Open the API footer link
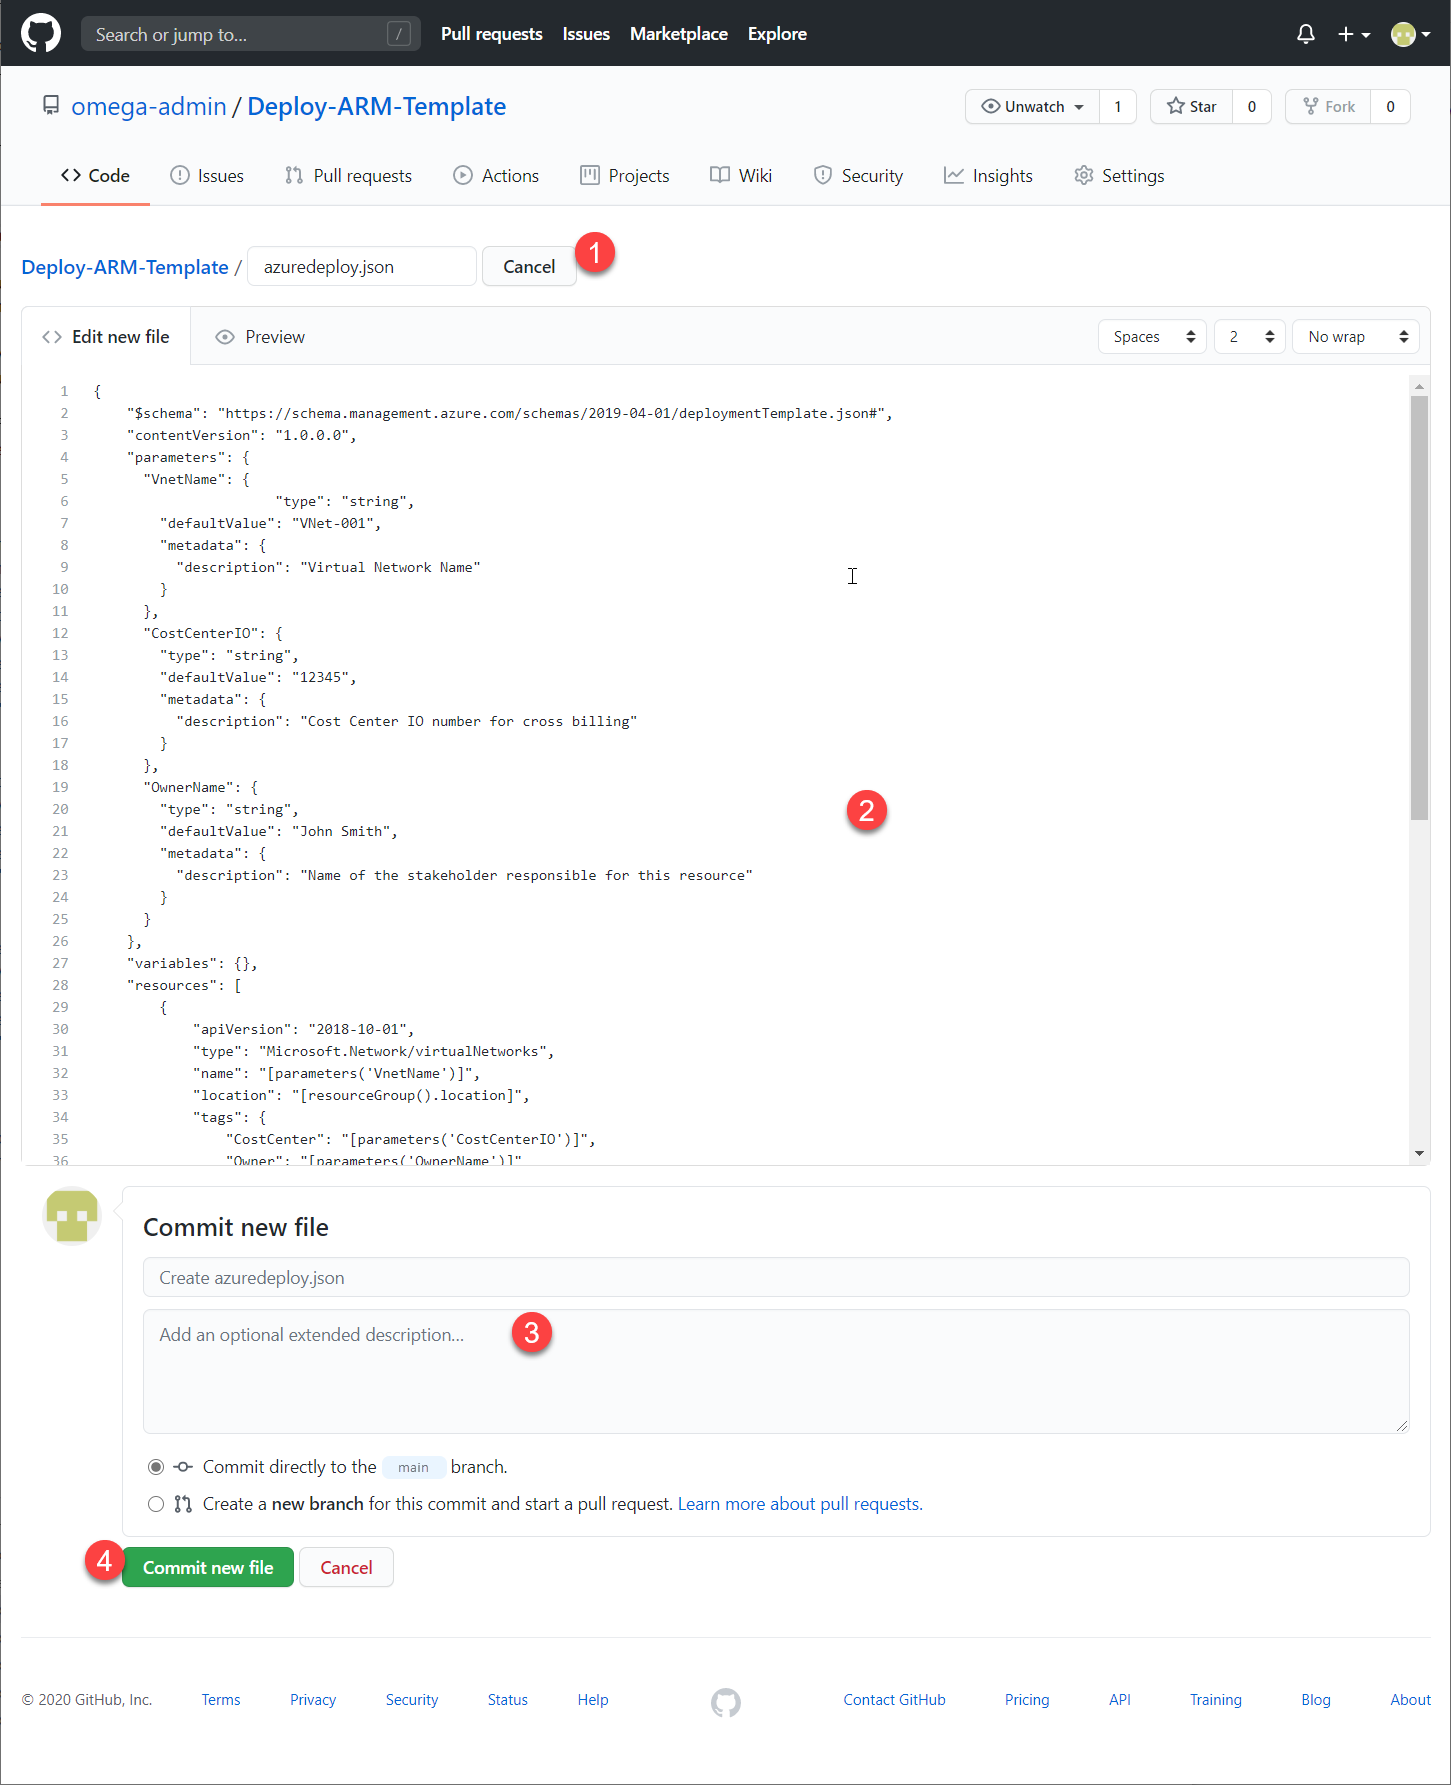 click(x=1120, y=1700)
